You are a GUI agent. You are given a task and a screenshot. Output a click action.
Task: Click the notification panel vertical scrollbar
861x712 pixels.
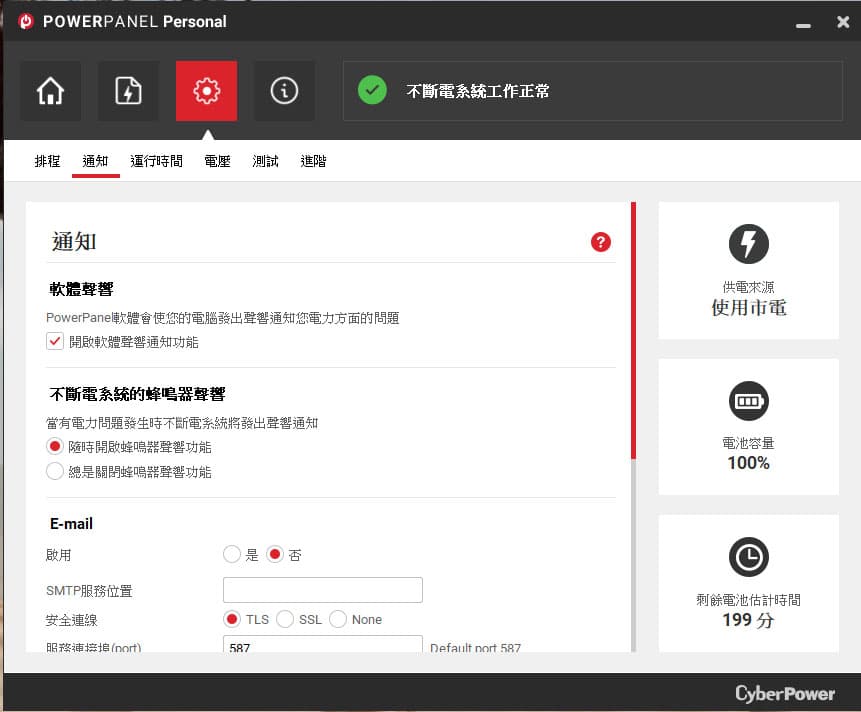pyautogui.click(x=633, y=427)
